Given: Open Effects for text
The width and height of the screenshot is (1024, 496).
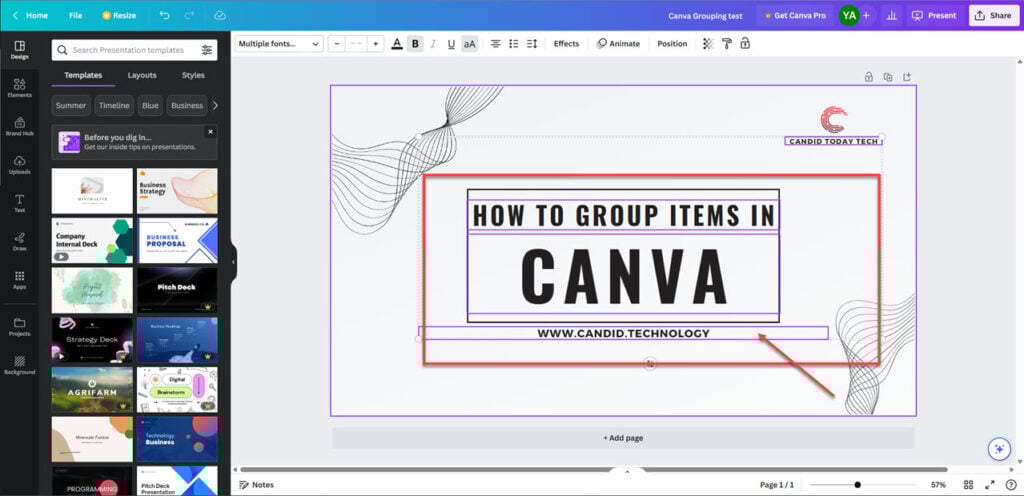Looking at the screenshot, I should [566, 44].
